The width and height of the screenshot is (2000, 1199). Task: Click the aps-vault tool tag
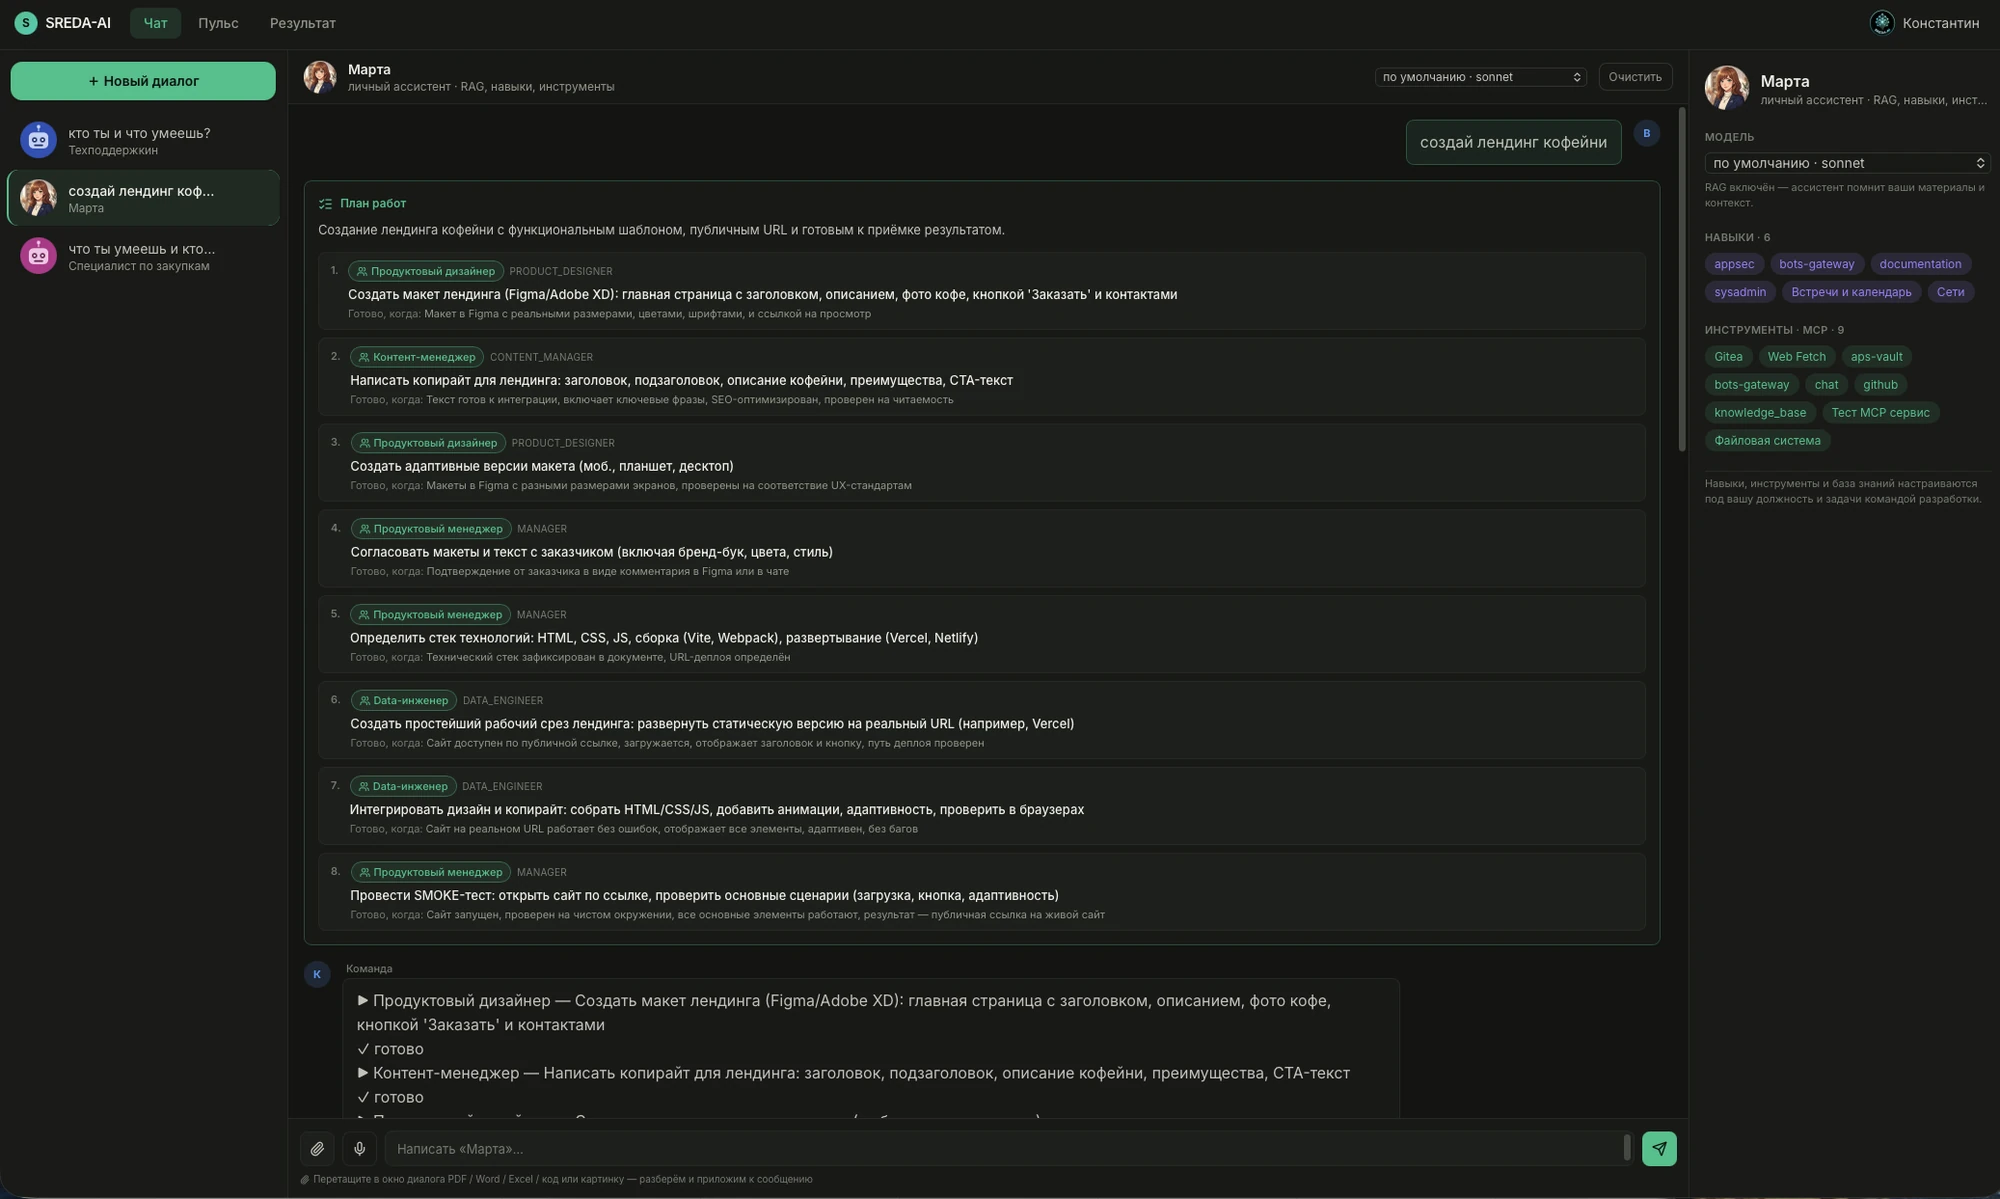click(1876, 357)
